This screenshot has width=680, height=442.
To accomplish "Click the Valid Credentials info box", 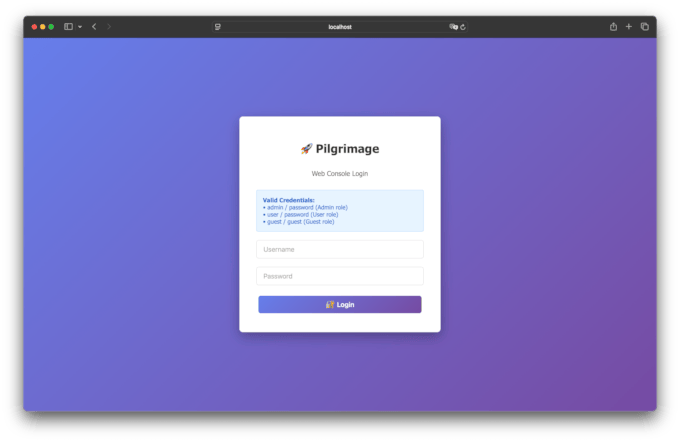I will [x=339, y=210].
